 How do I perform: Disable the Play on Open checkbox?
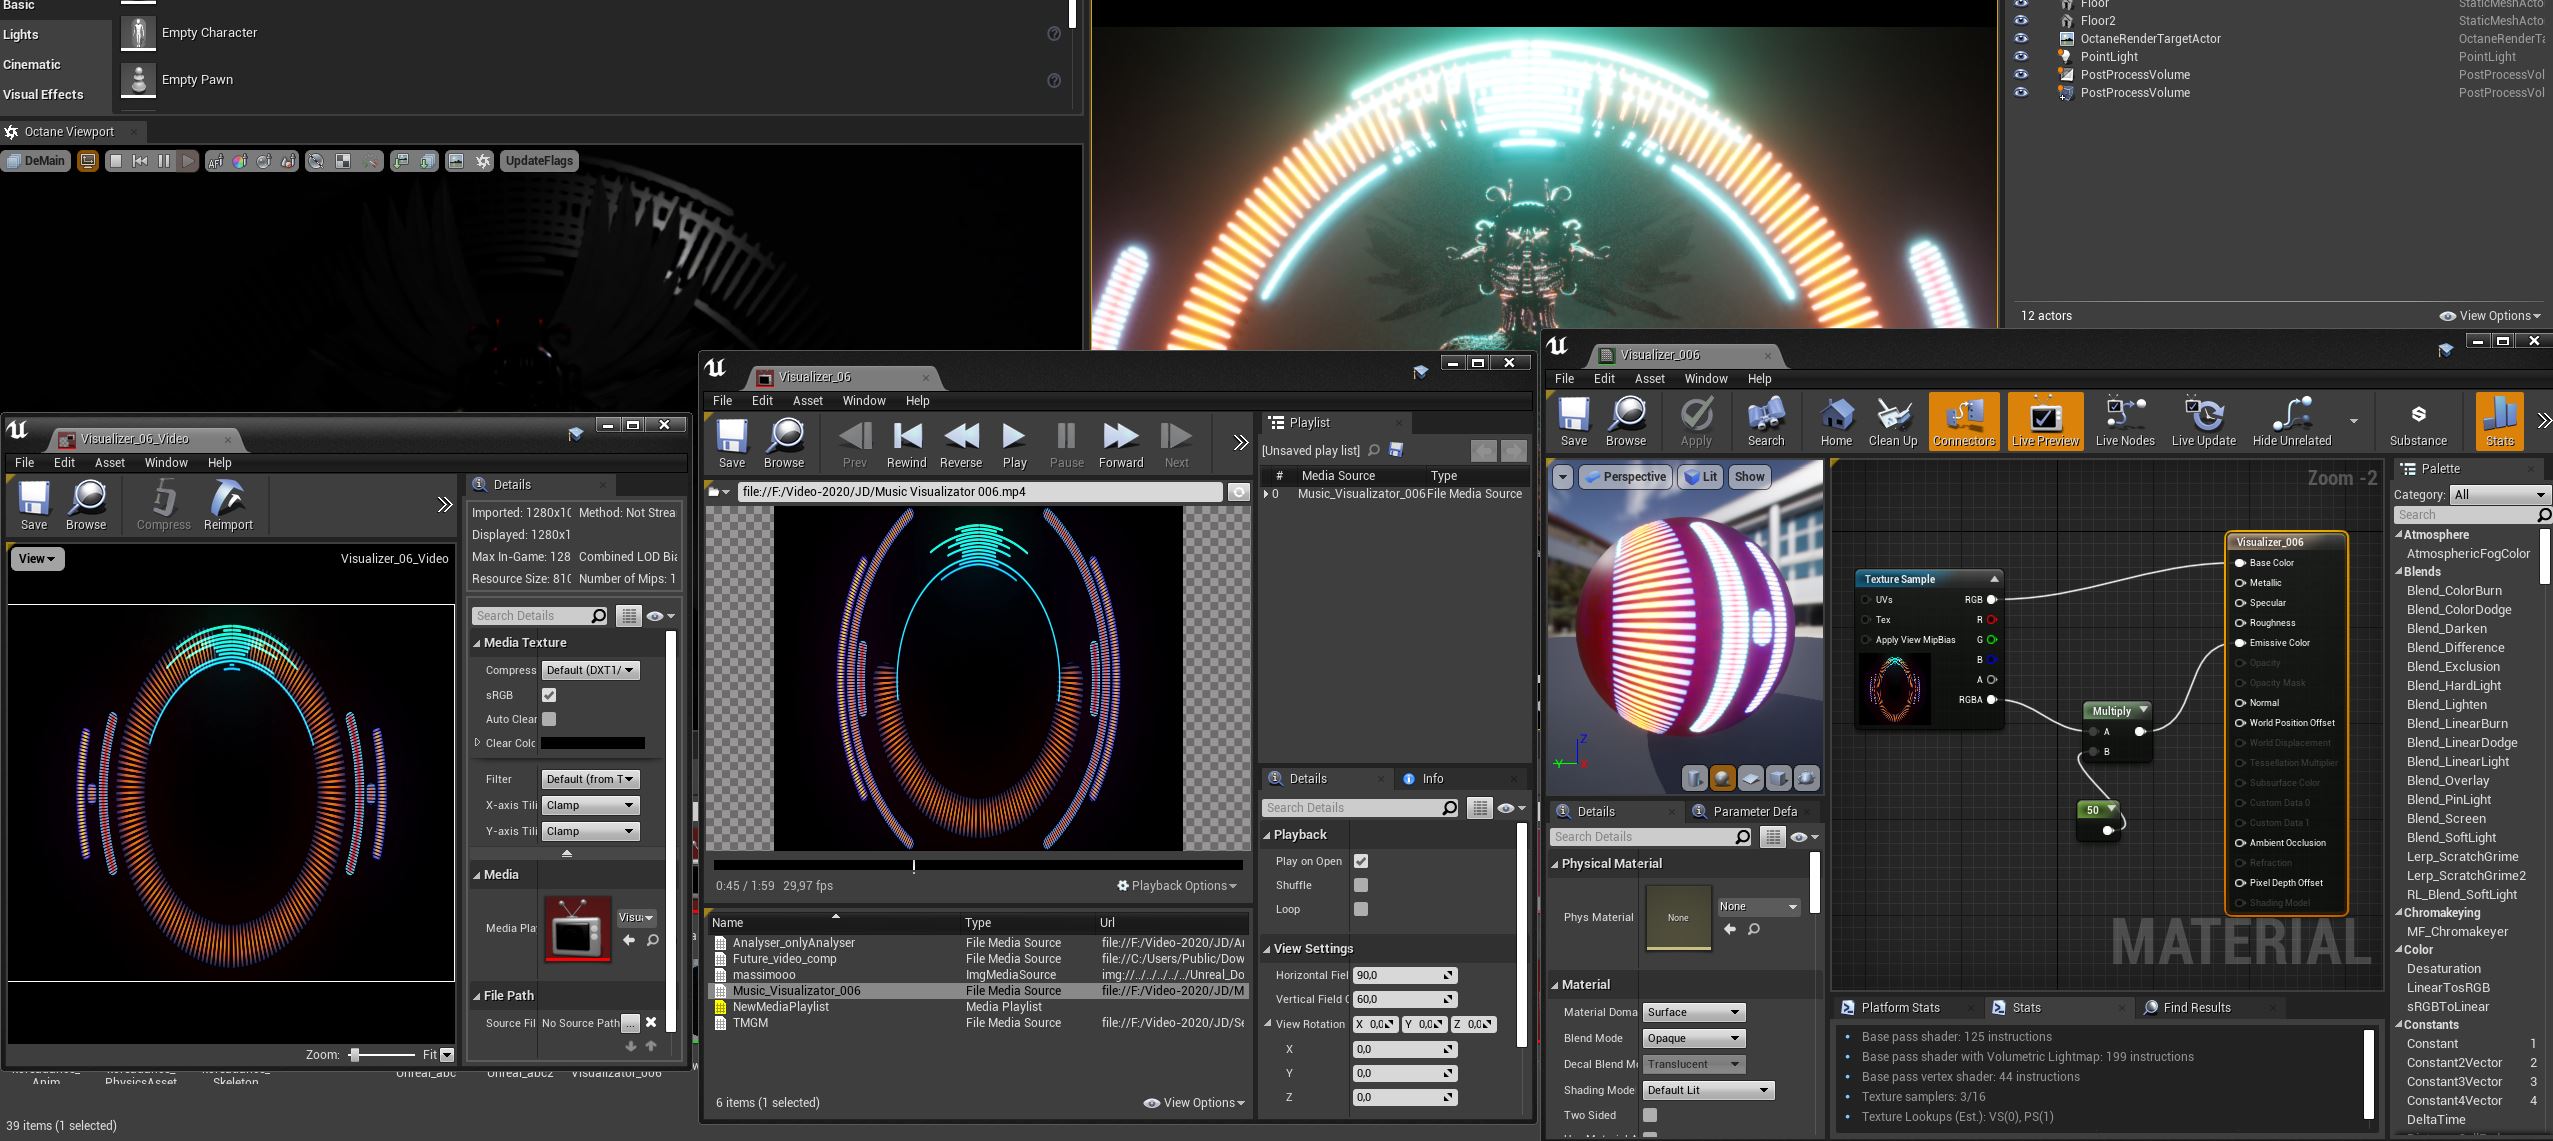[1360, 861]
